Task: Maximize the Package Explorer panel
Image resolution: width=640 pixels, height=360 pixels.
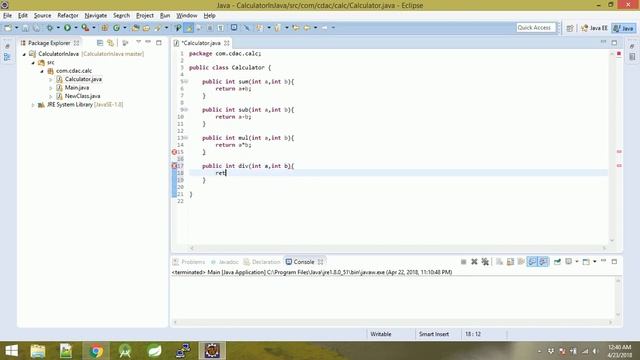Action: 159,42
